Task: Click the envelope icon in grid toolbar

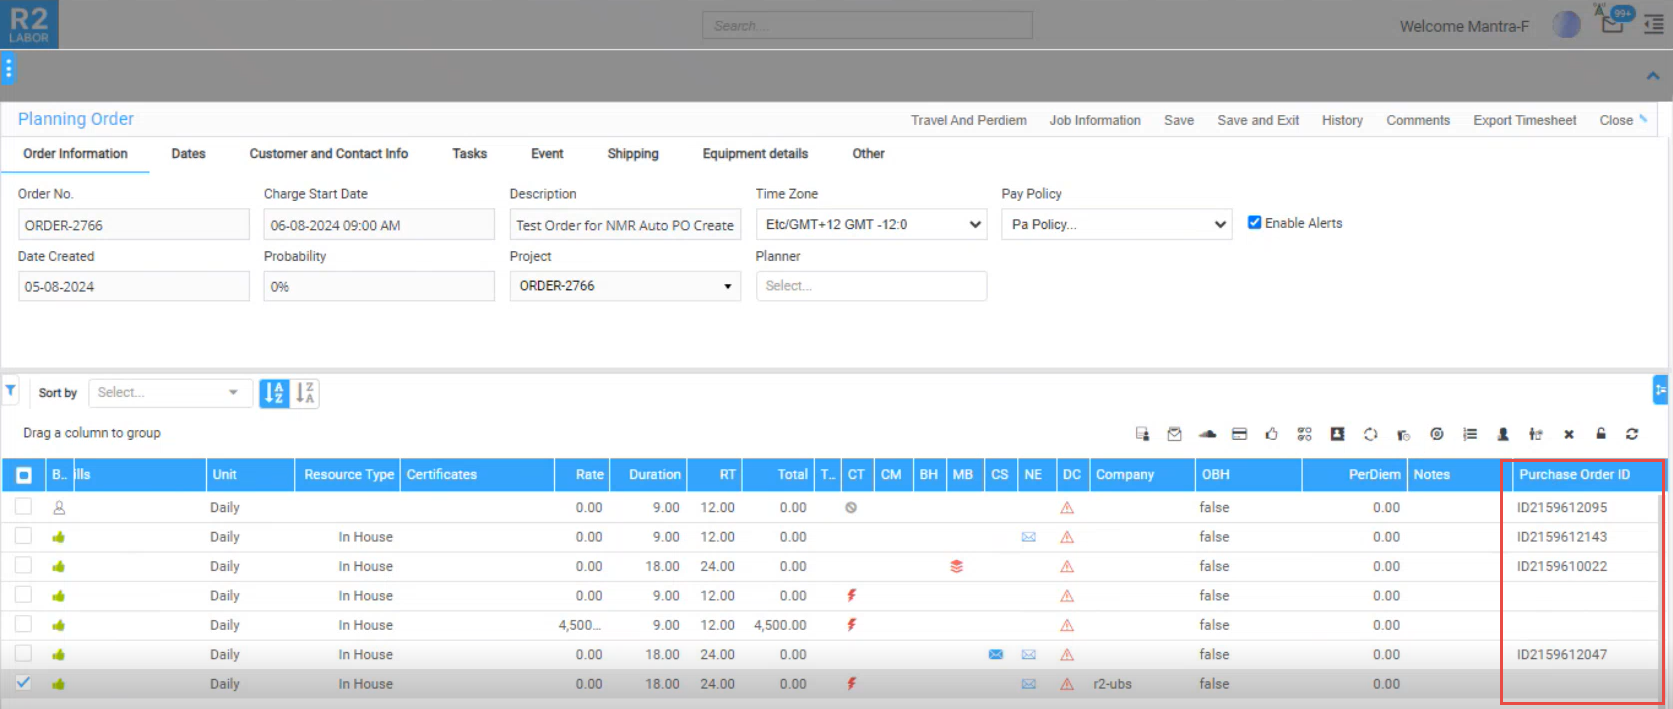Action: click(x=1174, y=434)
